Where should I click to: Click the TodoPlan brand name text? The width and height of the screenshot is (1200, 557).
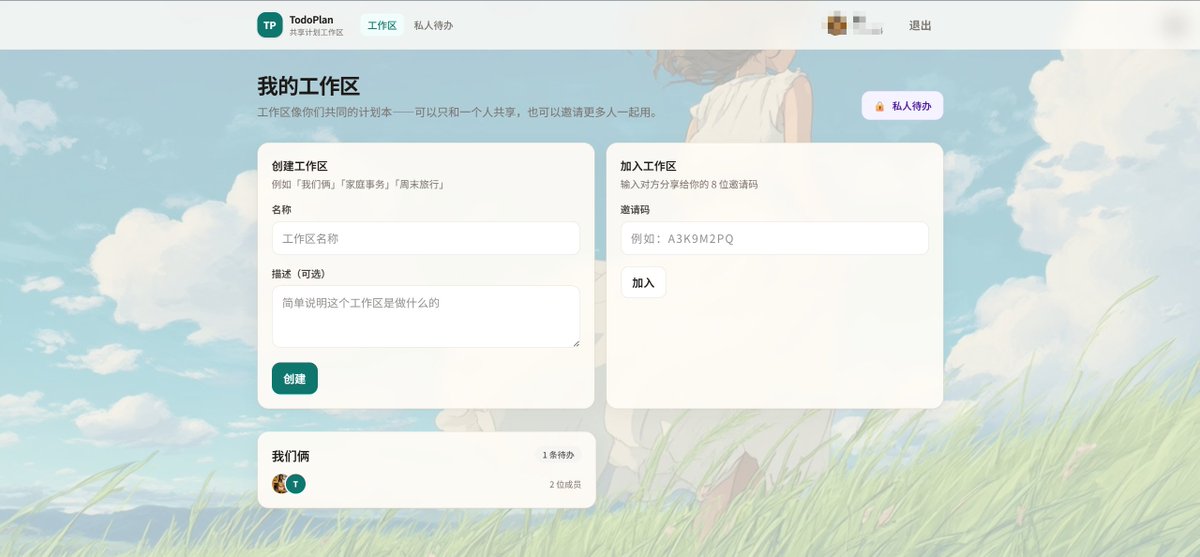[311, 19]
